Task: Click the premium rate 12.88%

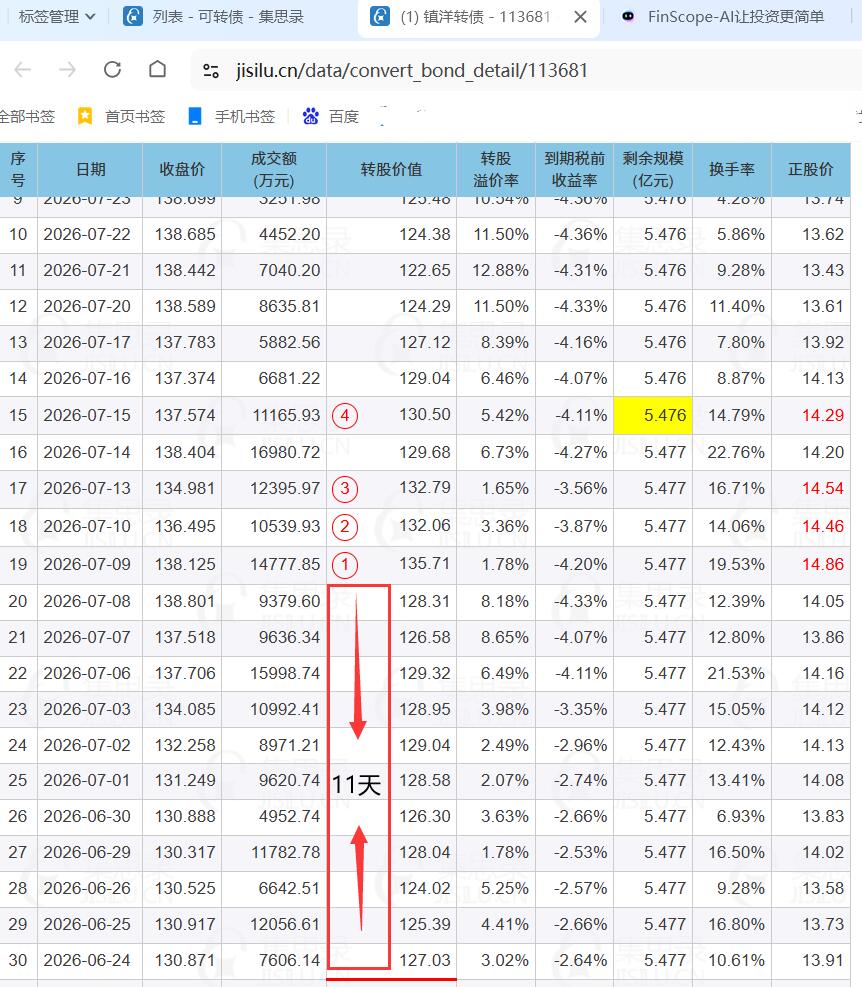Action: pos(501,271)
